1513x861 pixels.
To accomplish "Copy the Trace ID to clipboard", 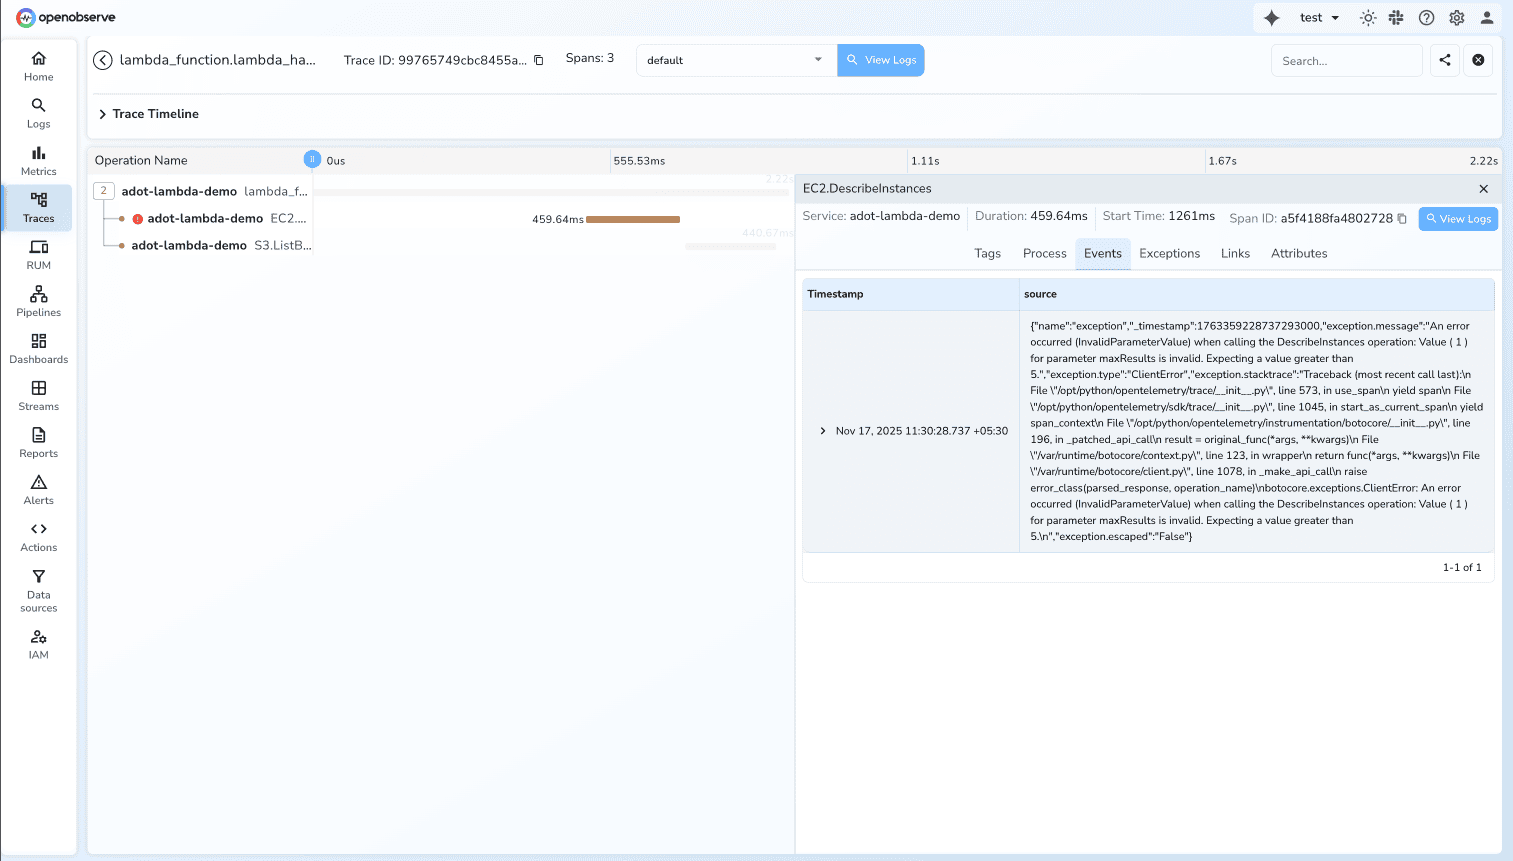I will [x=539, y=60].
